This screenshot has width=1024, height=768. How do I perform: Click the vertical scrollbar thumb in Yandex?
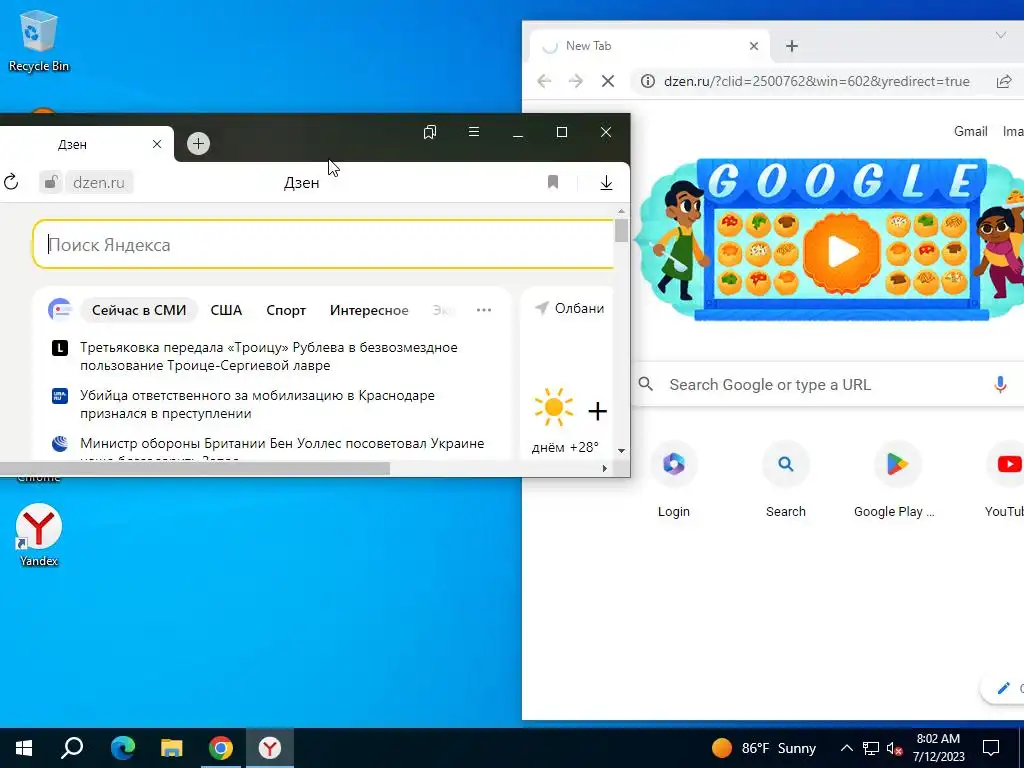(x=621, y=230)
